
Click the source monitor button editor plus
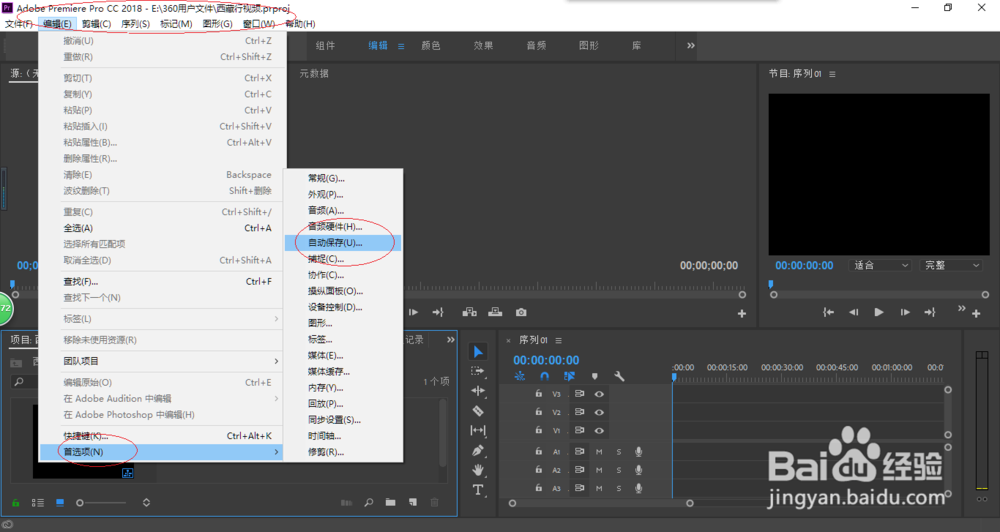[742, 314]
